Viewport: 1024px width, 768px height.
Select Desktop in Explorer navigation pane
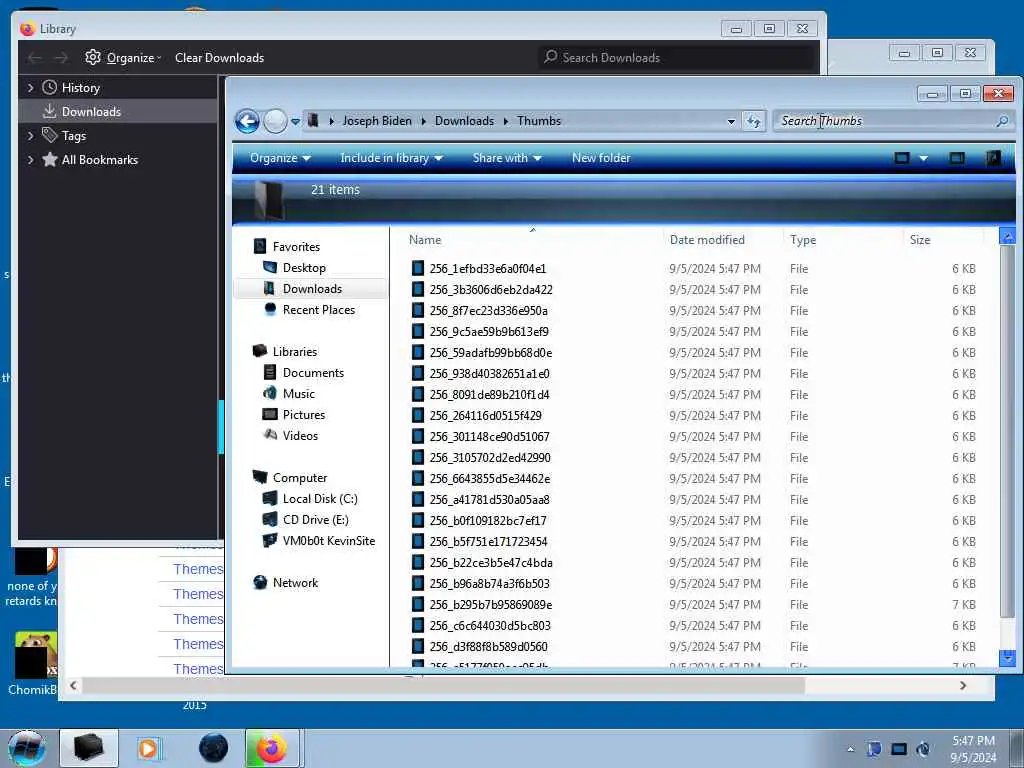[304, 268]
